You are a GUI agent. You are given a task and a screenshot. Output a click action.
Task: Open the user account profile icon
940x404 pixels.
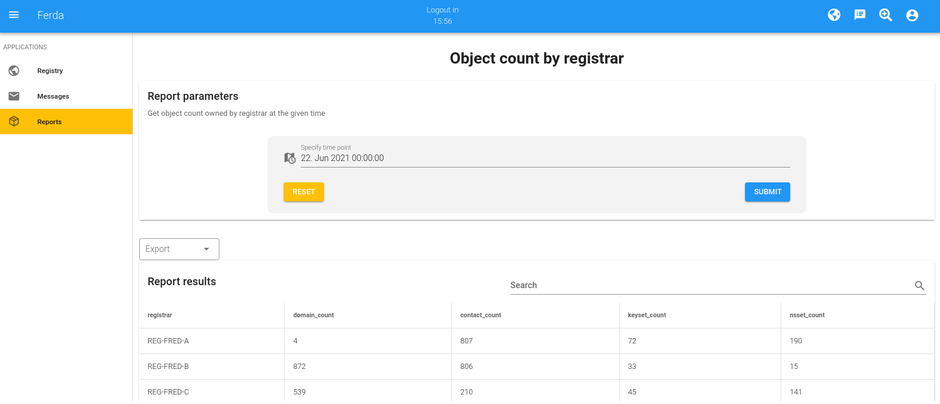[x=912, y=15]
